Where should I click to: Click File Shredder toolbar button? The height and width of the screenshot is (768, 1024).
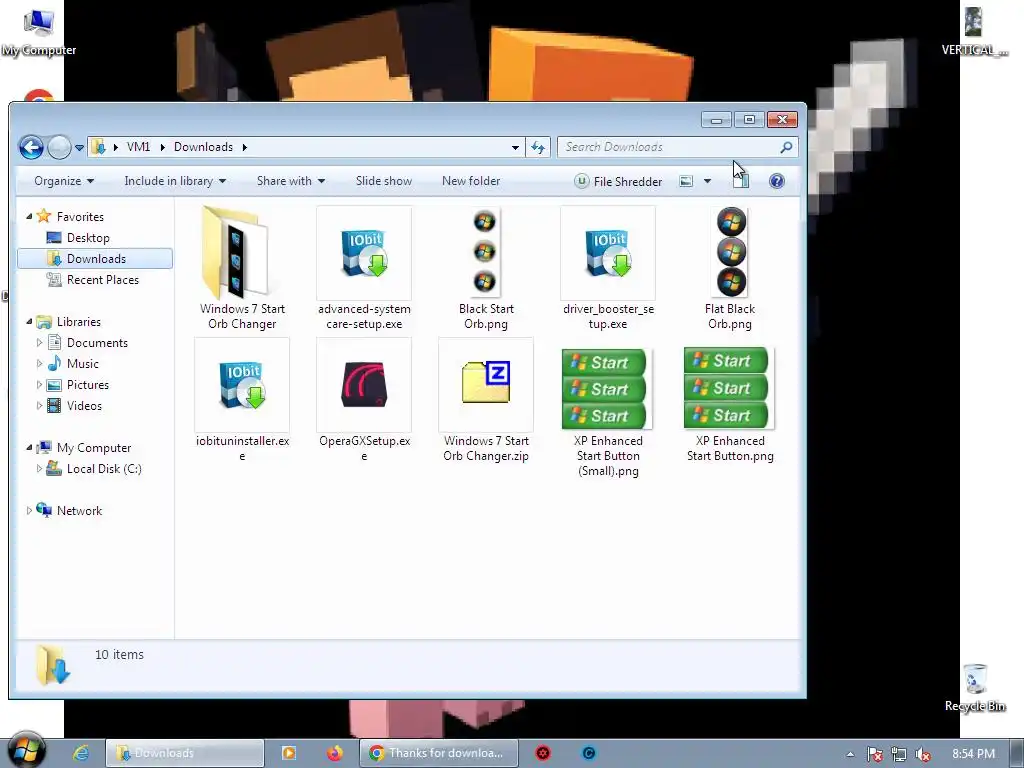[618, 181]
